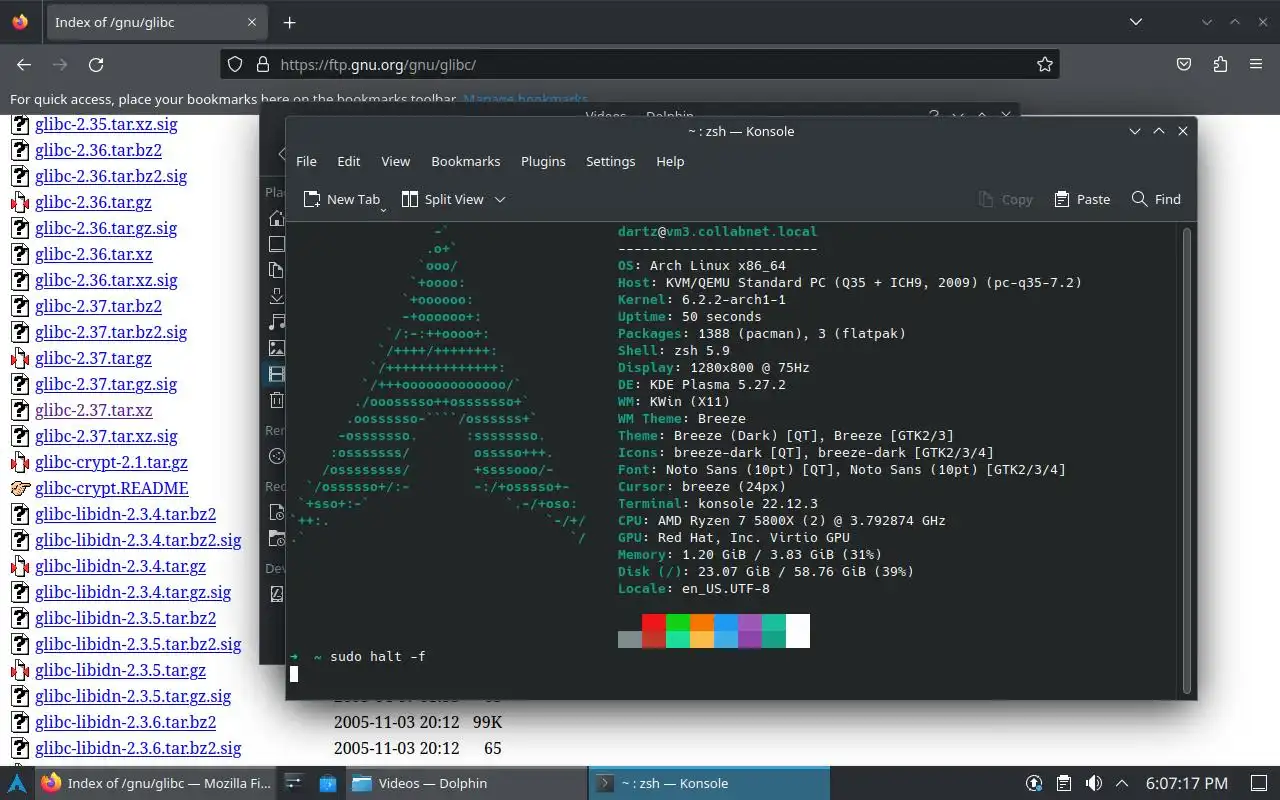
Task: Open the glibc-2.35.tar.xz.sig link
Action: (x=106, y=125)
